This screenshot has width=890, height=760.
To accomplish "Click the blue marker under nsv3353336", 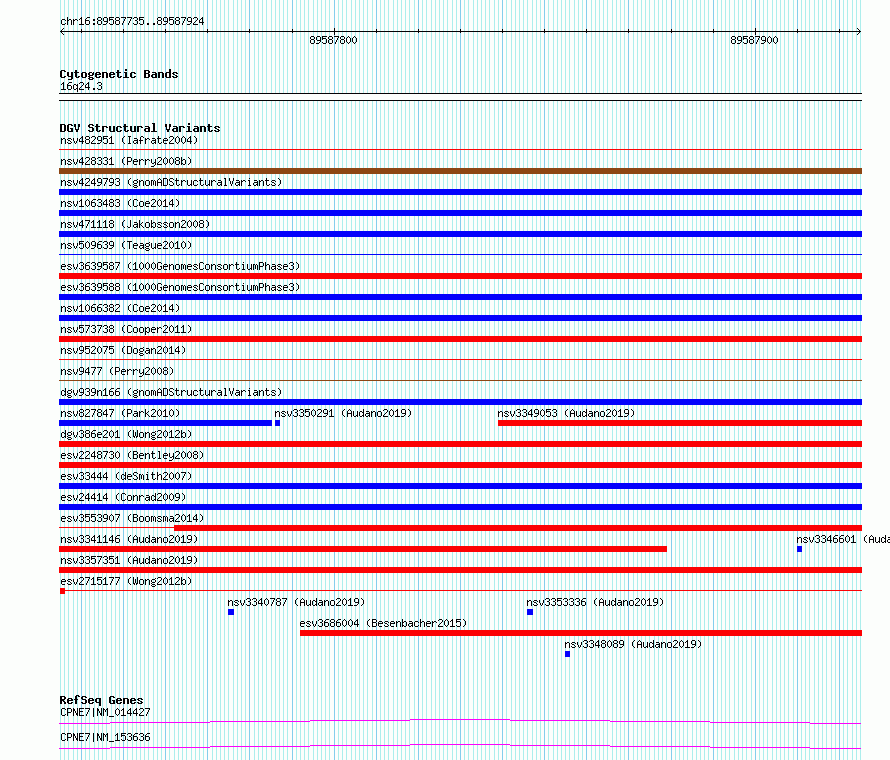I will 530,612.
